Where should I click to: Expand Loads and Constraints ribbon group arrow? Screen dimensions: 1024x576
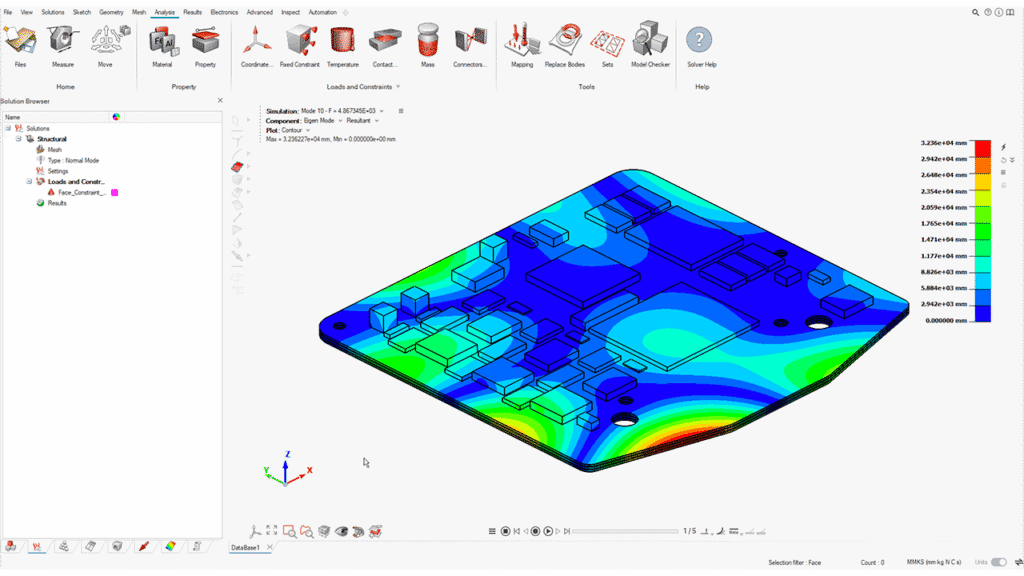398,87
